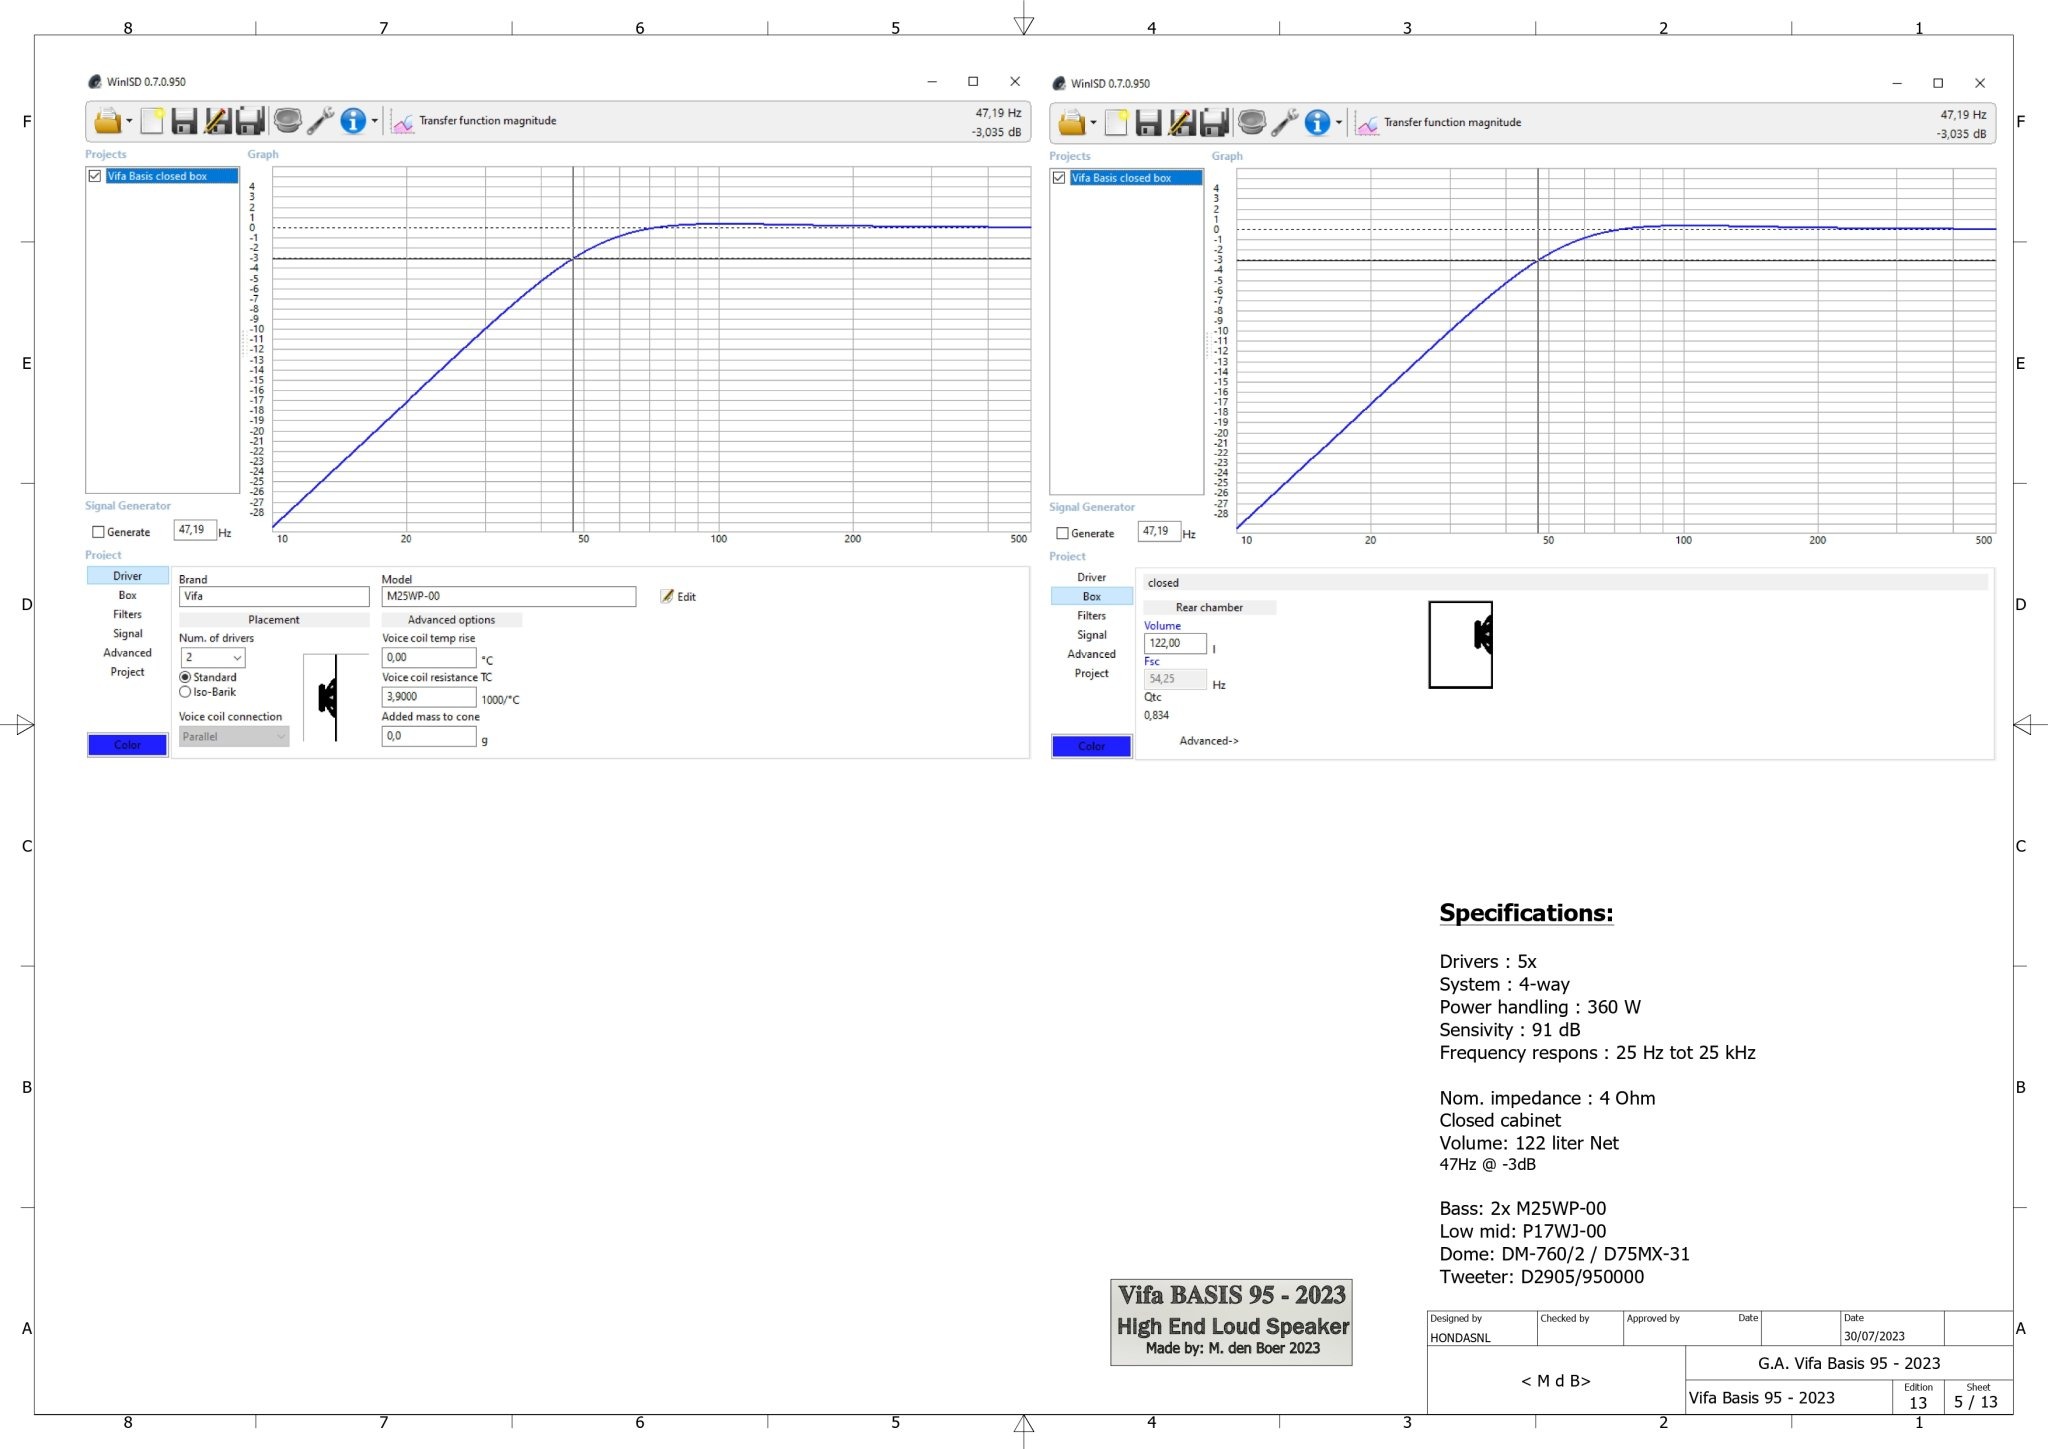Uncheck Vifa Basis closed box in left window
2048x1449 pixels.
click(x=95, y=176)
